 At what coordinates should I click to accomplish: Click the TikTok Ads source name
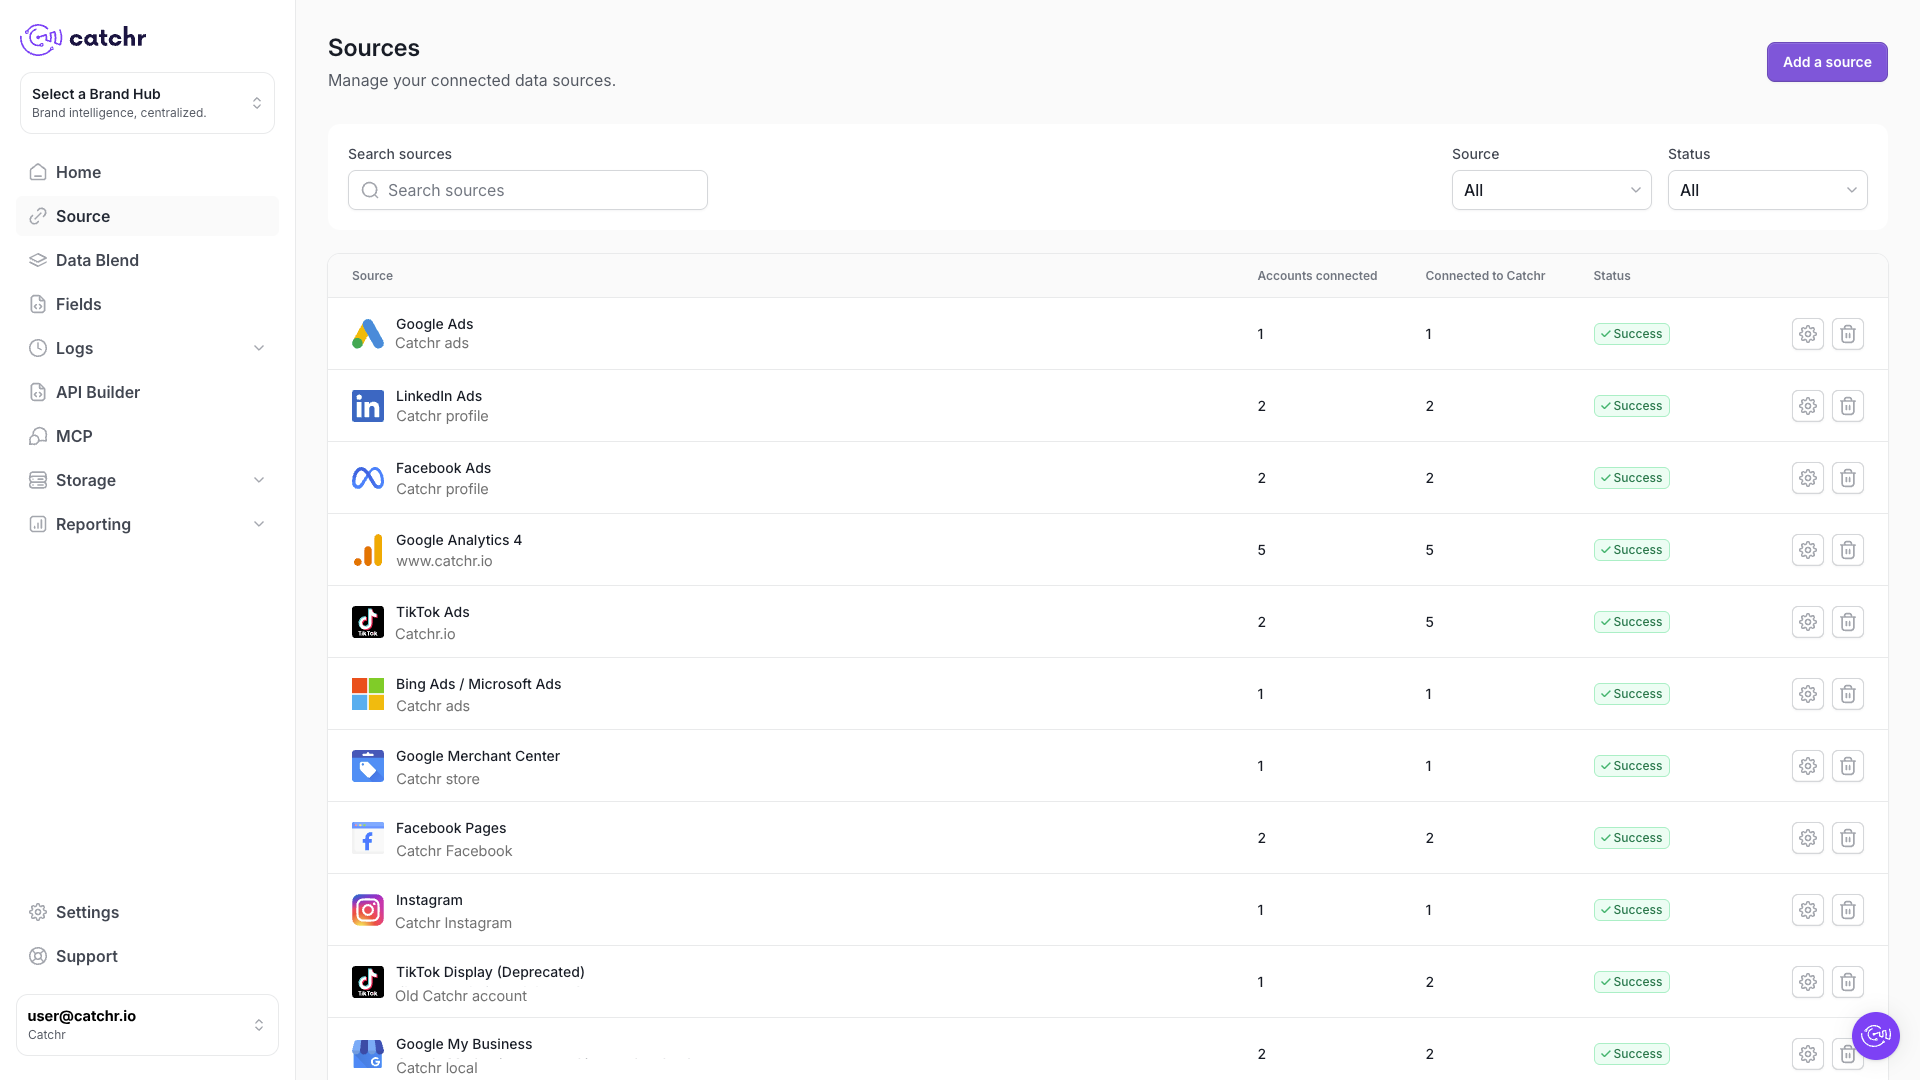[x=433, y=612]
